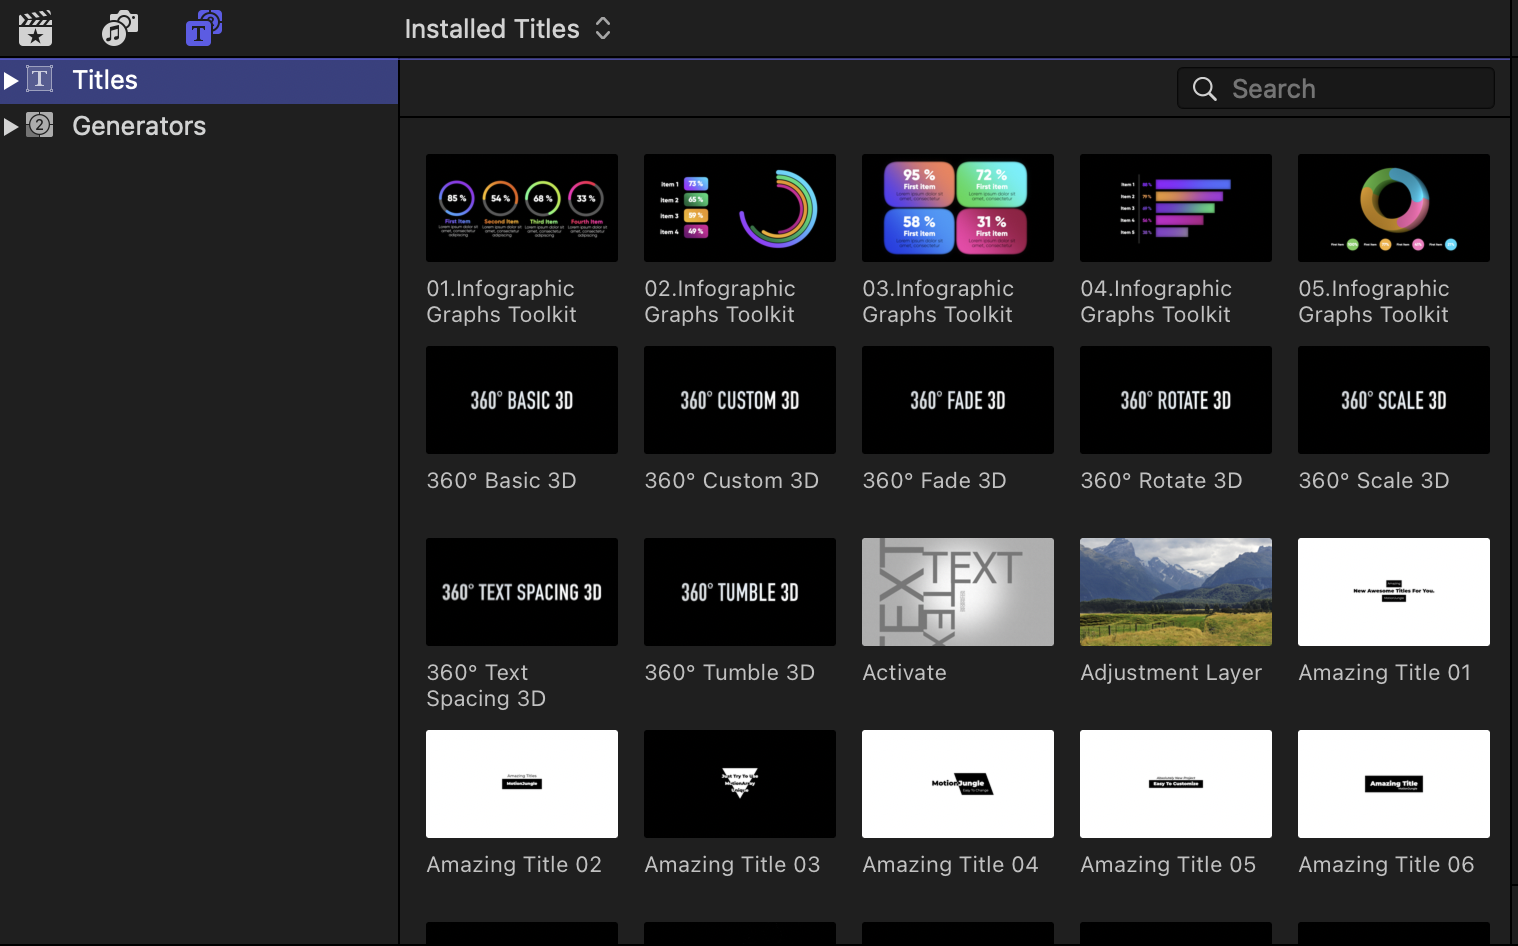
Task: Choose the 360° Tumble 3D title
Action: (739, 592)
